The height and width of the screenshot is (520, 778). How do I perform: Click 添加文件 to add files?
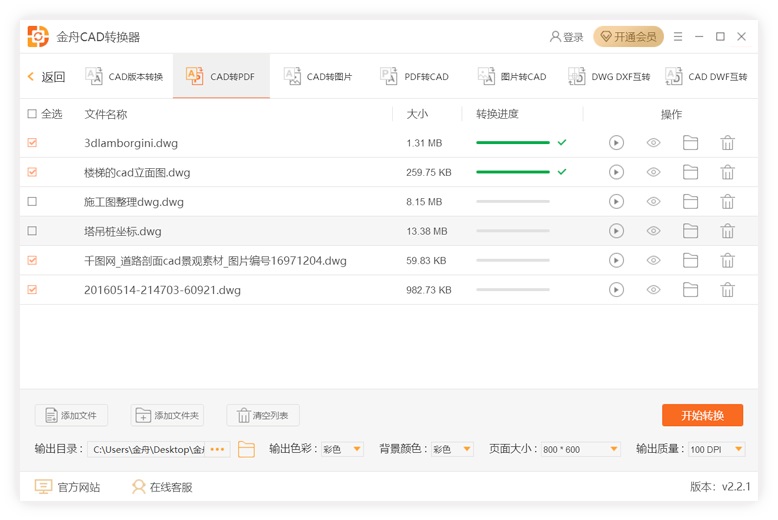click(x=71, y=415)
